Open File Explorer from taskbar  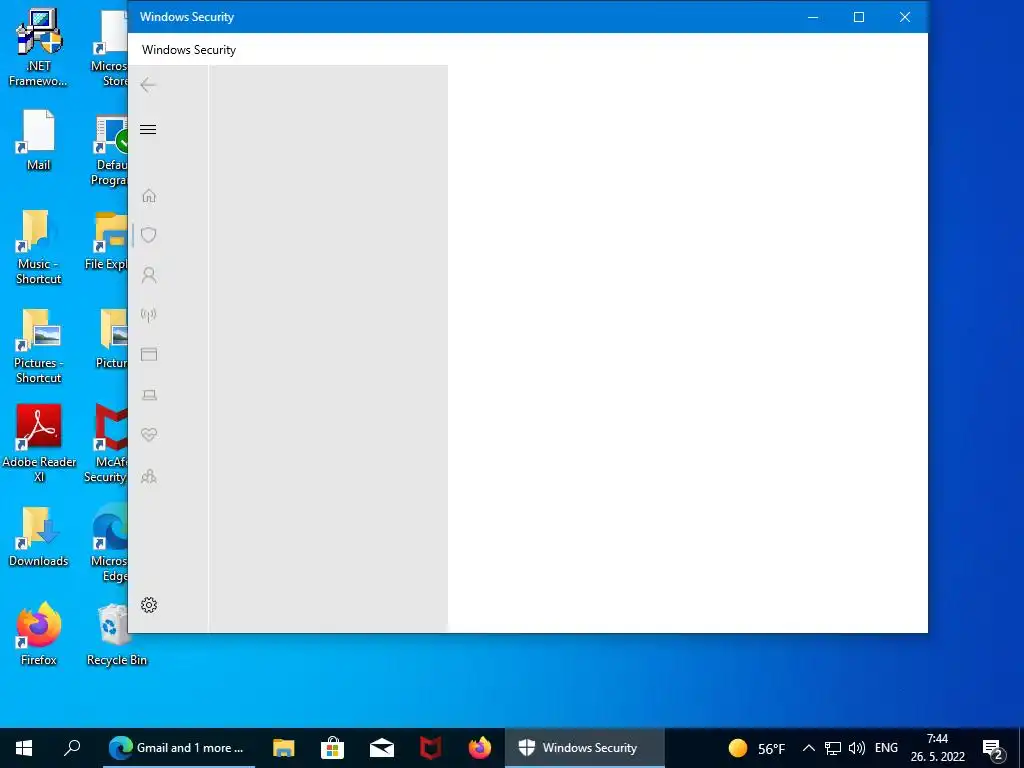click(283, 748)
